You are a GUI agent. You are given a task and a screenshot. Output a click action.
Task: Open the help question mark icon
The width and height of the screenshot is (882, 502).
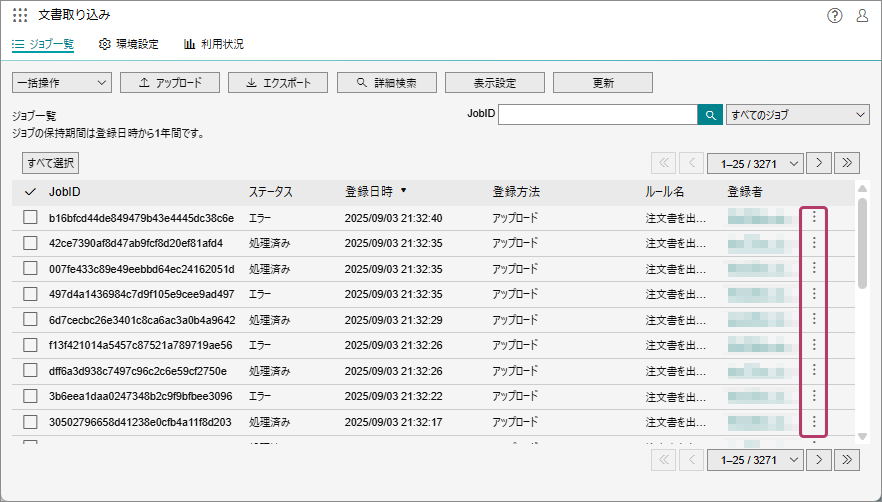[835, 15]
